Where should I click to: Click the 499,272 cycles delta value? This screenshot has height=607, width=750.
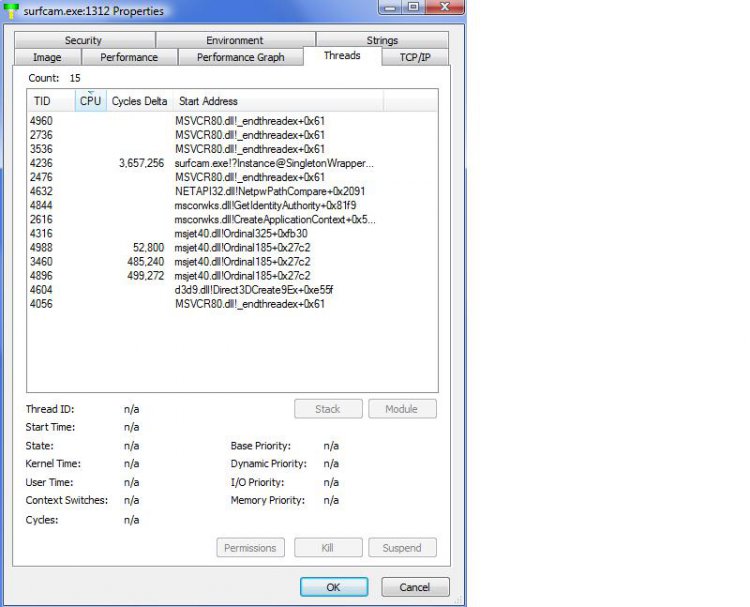pos(145,276)
